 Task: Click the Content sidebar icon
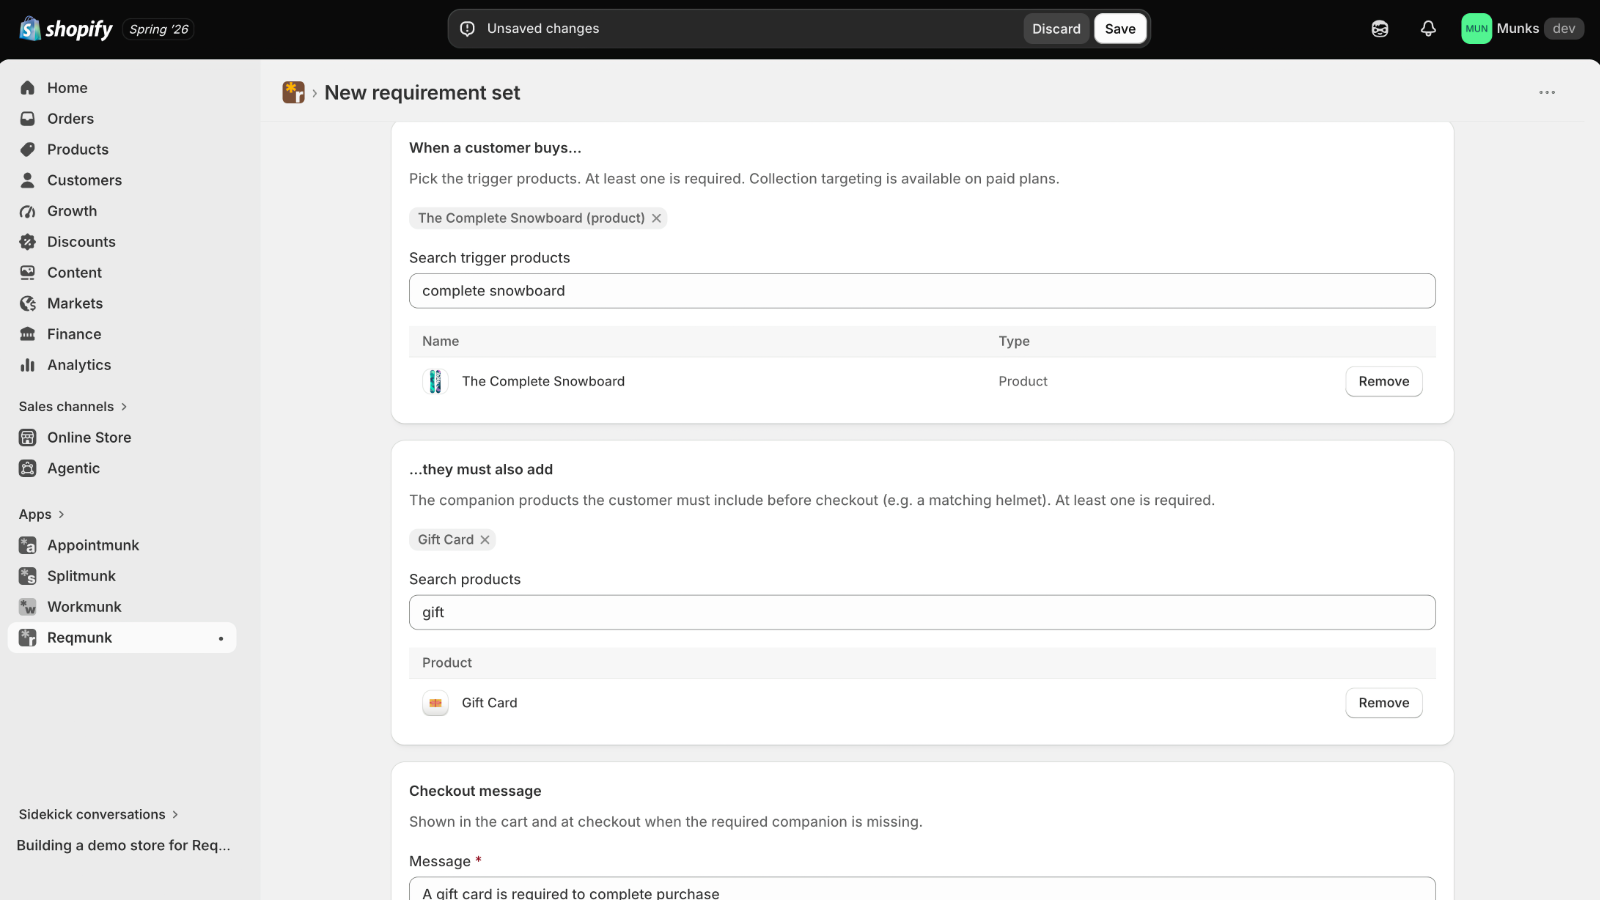[x=28, y=273]
